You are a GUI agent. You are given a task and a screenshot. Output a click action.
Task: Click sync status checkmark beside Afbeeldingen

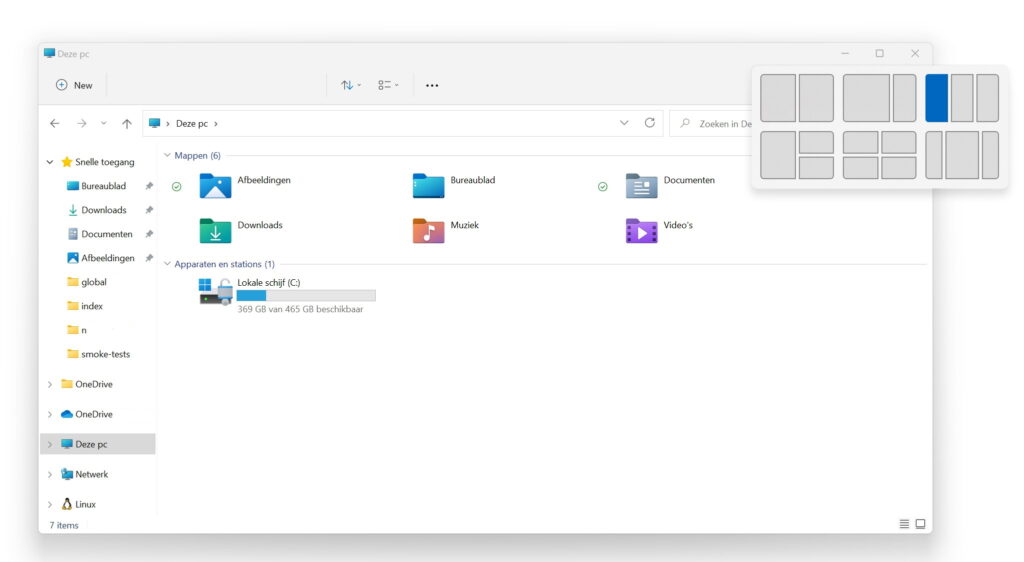(x=176, y=187)
